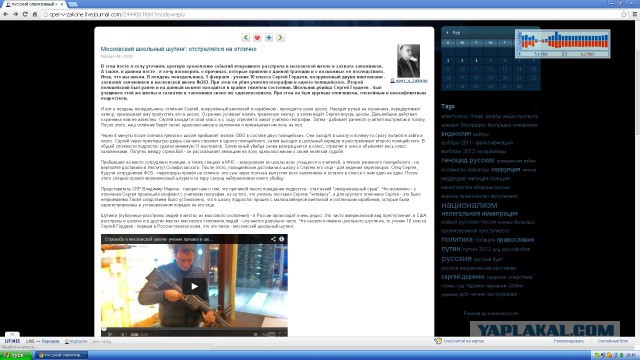The height and width of the screenshot is (360, 640).
Task: Open the author's userpic
Action: [x=408, y=61]
